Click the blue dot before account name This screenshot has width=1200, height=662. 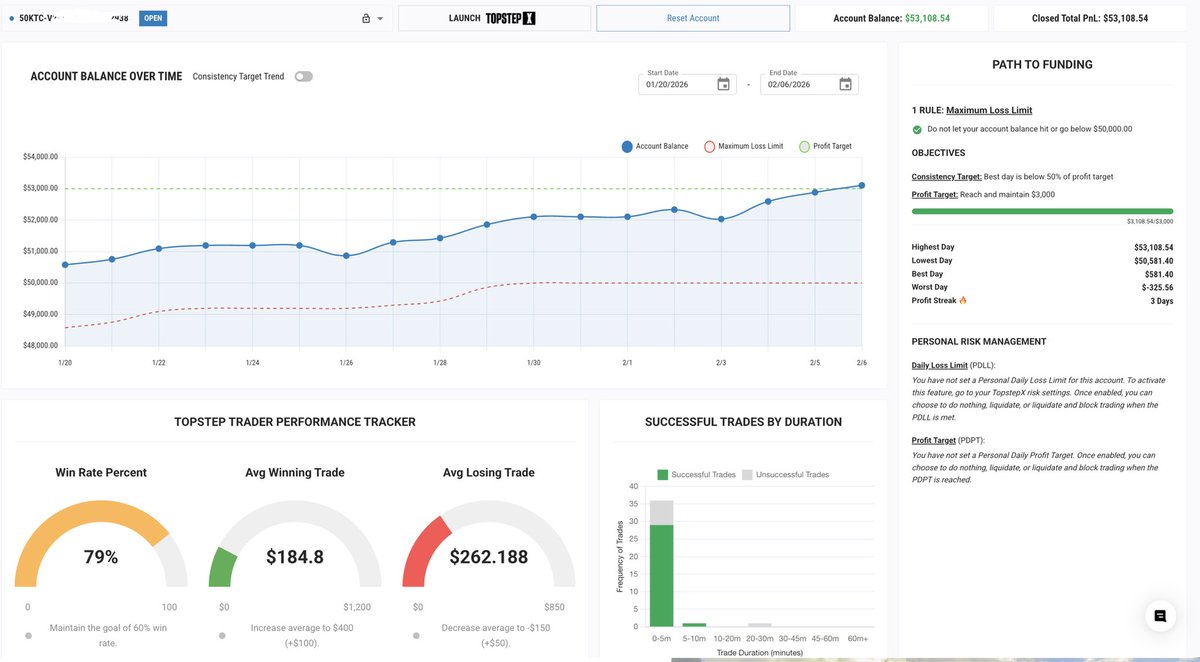tap(11, 18)
